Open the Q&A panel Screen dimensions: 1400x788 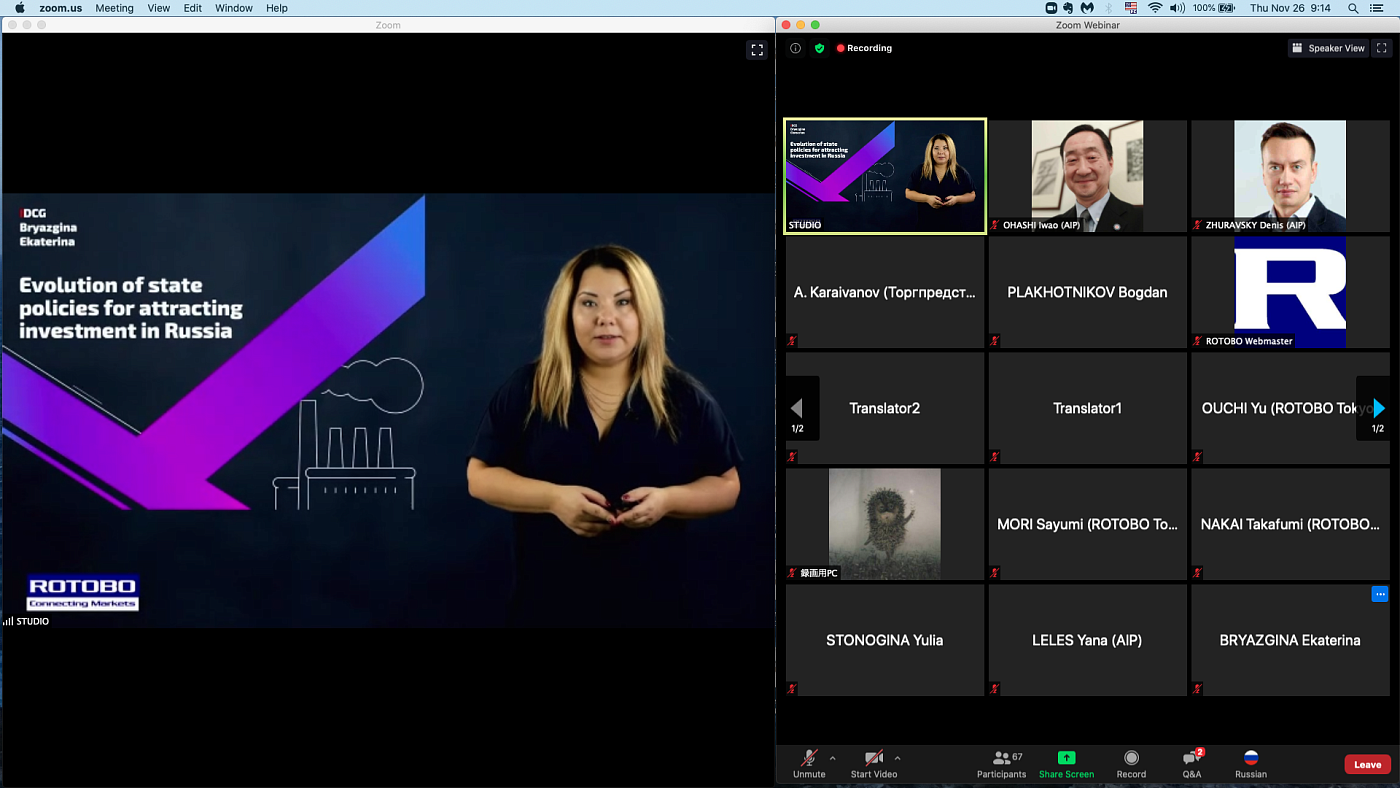point(1192,765)
